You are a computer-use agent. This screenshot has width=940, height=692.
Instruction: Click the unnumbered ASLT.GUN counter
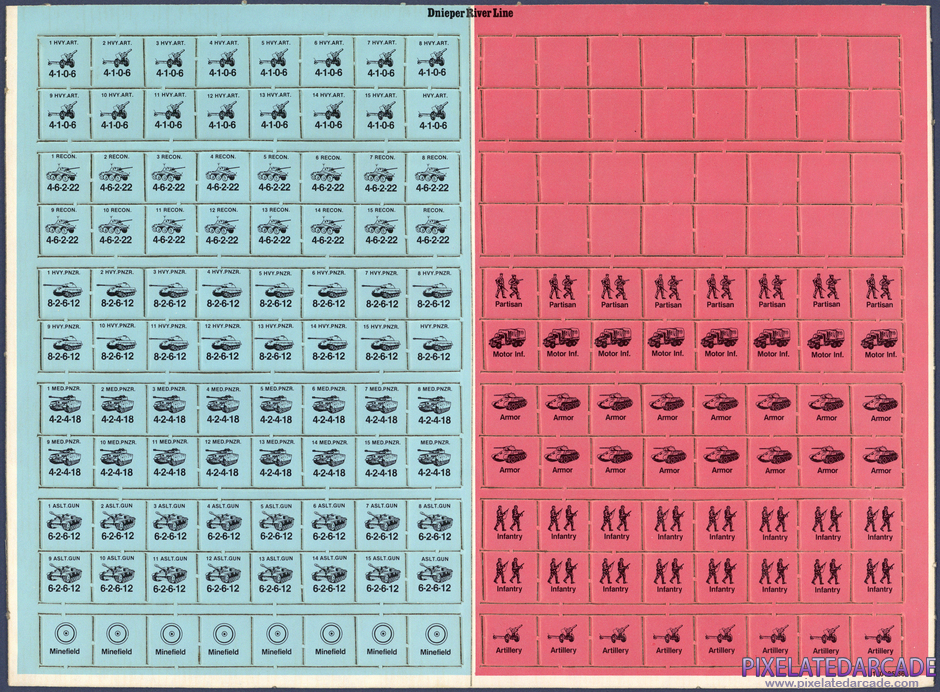point(433,577)
